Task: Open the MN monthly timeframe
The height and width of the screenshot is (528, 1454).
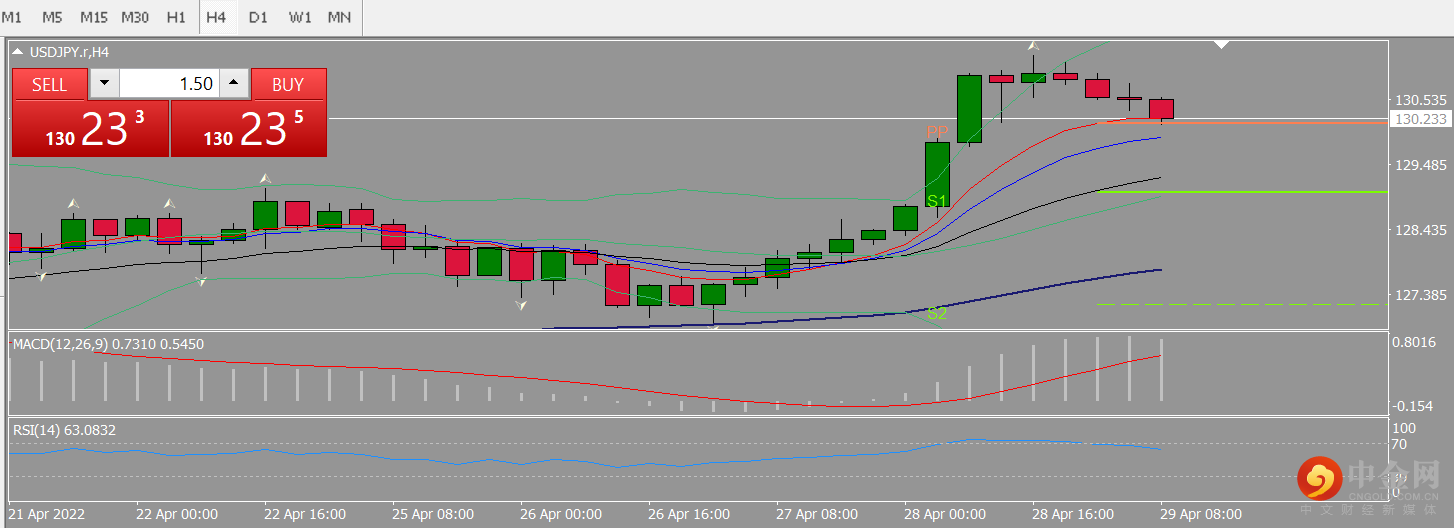Action: 340,18
